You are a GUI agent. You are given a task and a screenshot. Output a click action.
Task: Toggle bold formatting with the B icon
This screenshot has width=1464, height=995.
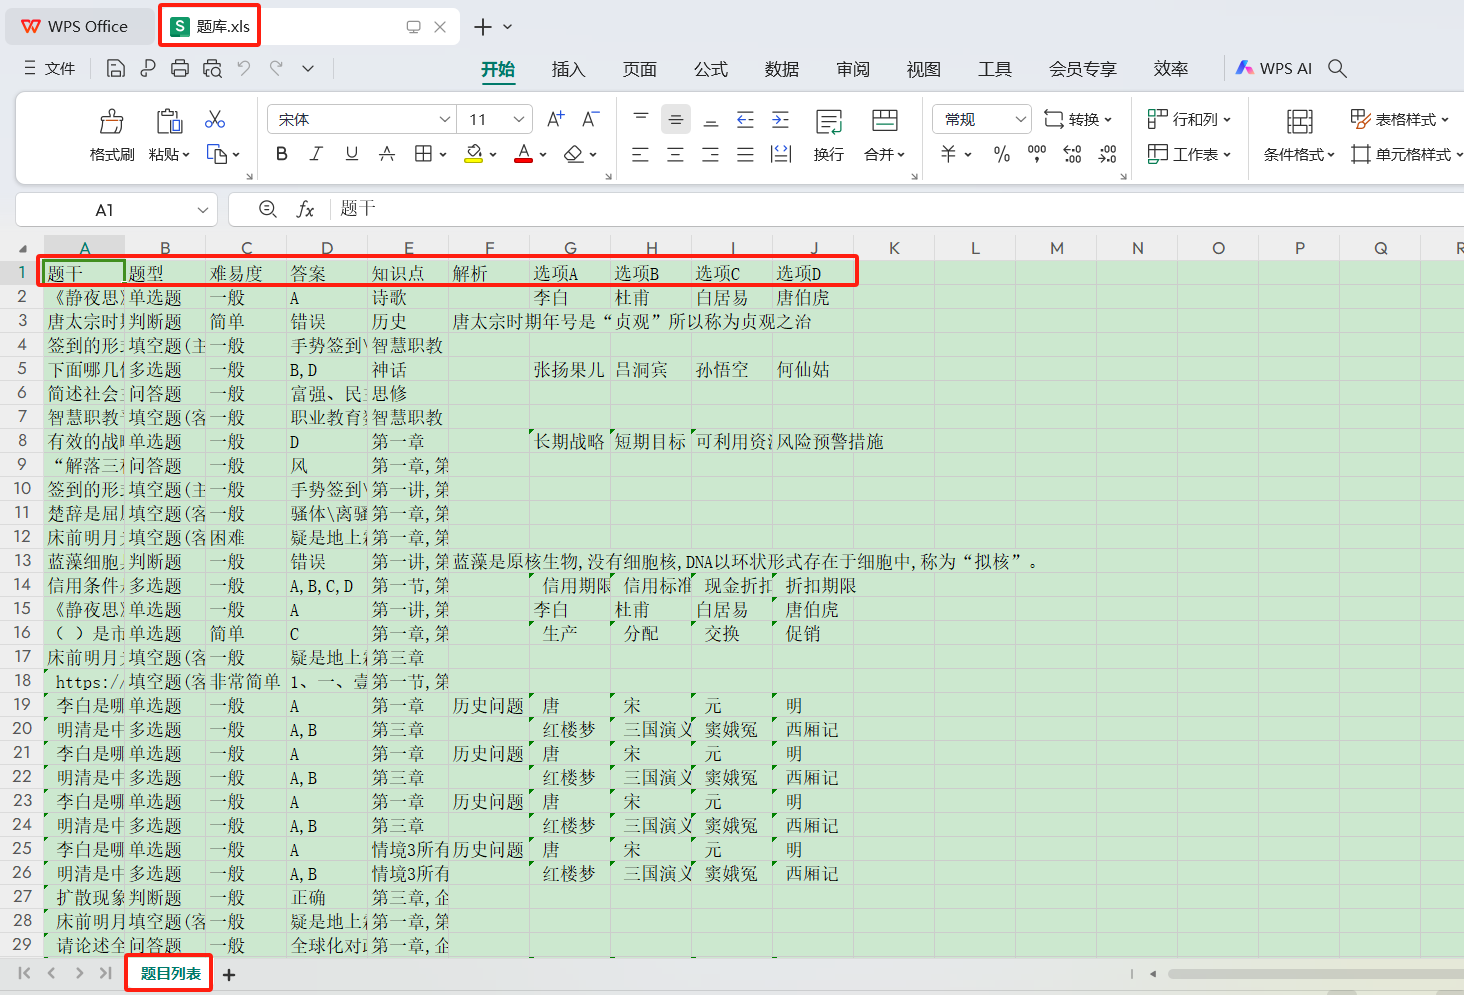(281, 154)
